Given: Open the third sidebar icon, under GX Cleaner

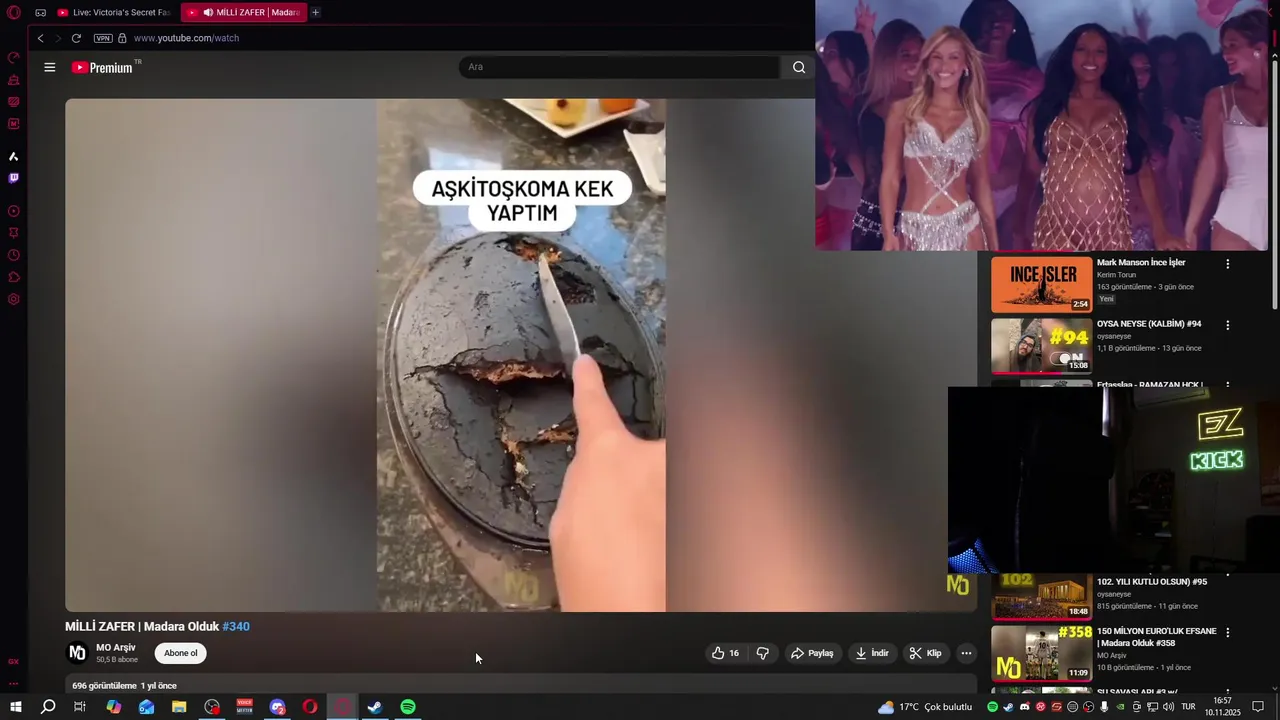Looking at the screenshot, I should tap(14, 102).
